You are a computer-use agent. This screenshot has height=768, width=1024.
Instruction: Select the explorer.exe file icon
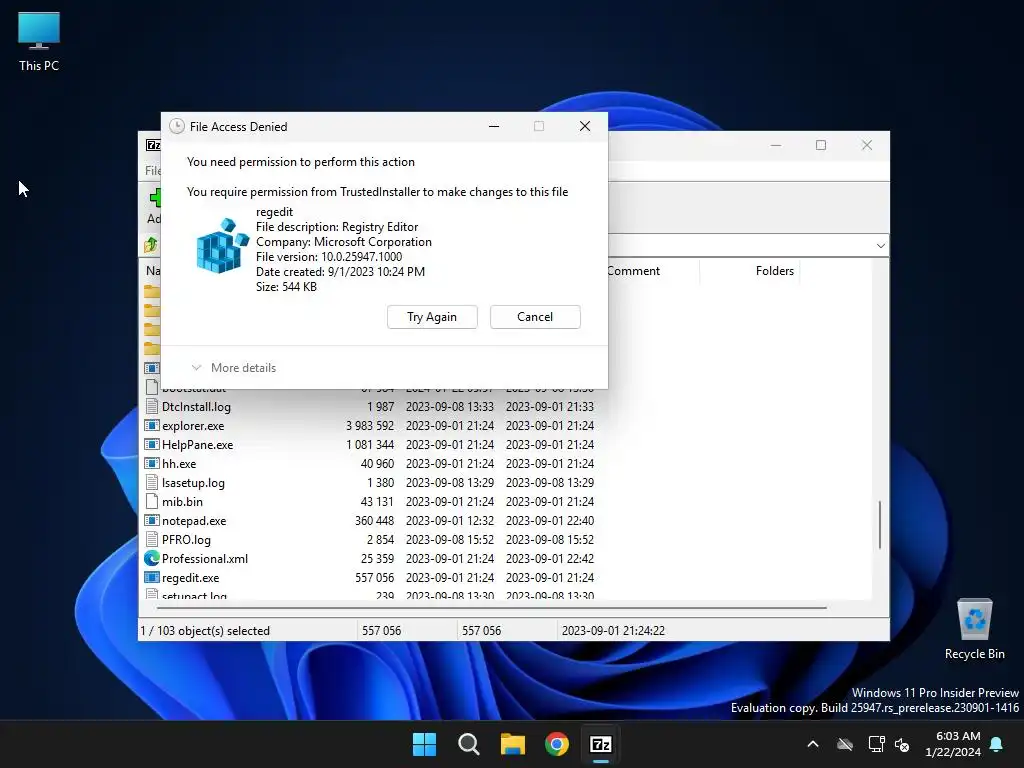pos(152,426)
